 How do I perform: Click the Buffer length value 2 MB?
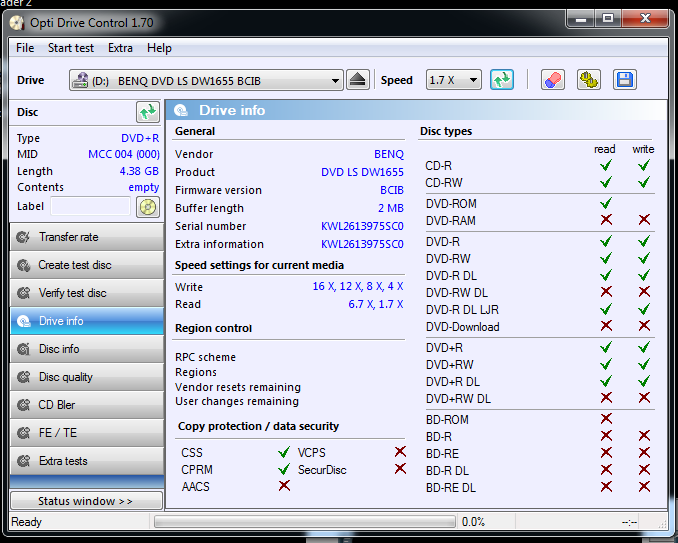point(390,208)
